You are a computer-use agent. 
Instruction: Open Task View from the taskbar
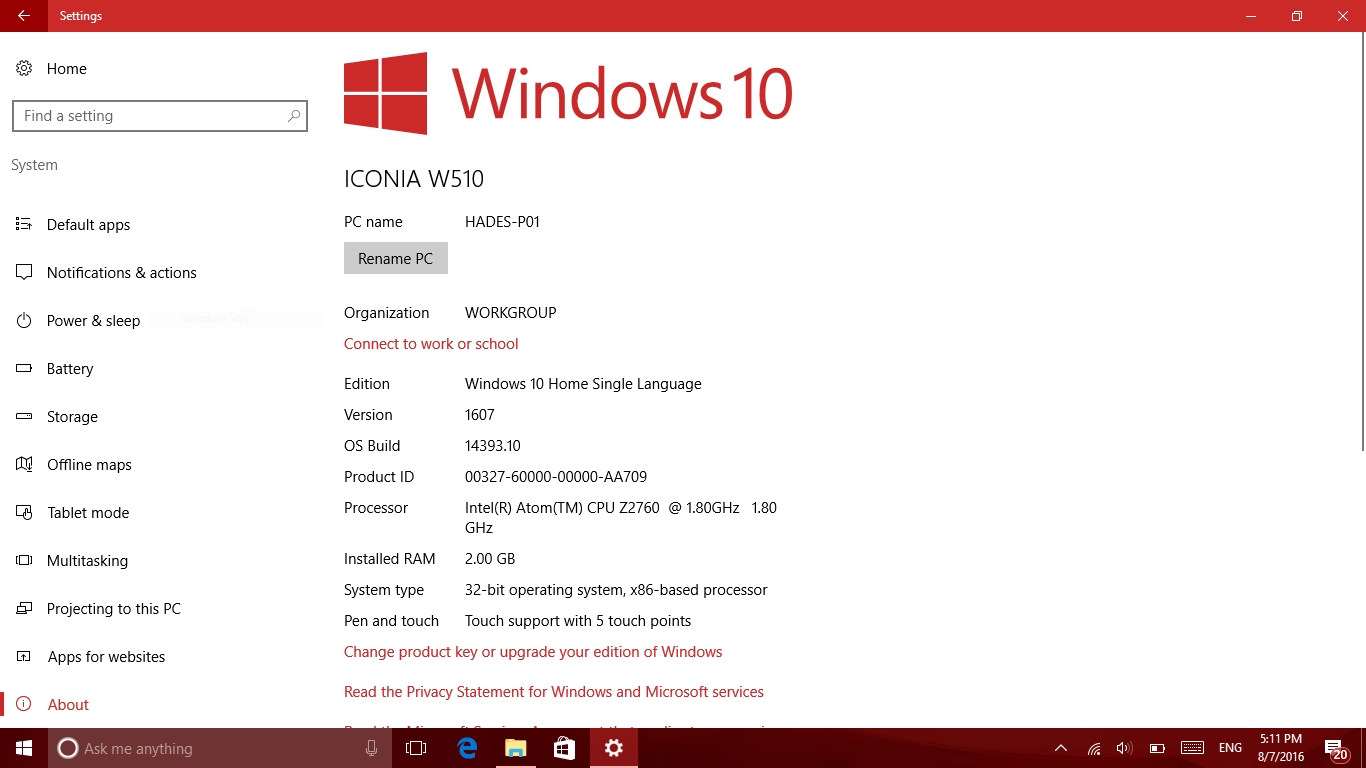click(x=416, y=748)
